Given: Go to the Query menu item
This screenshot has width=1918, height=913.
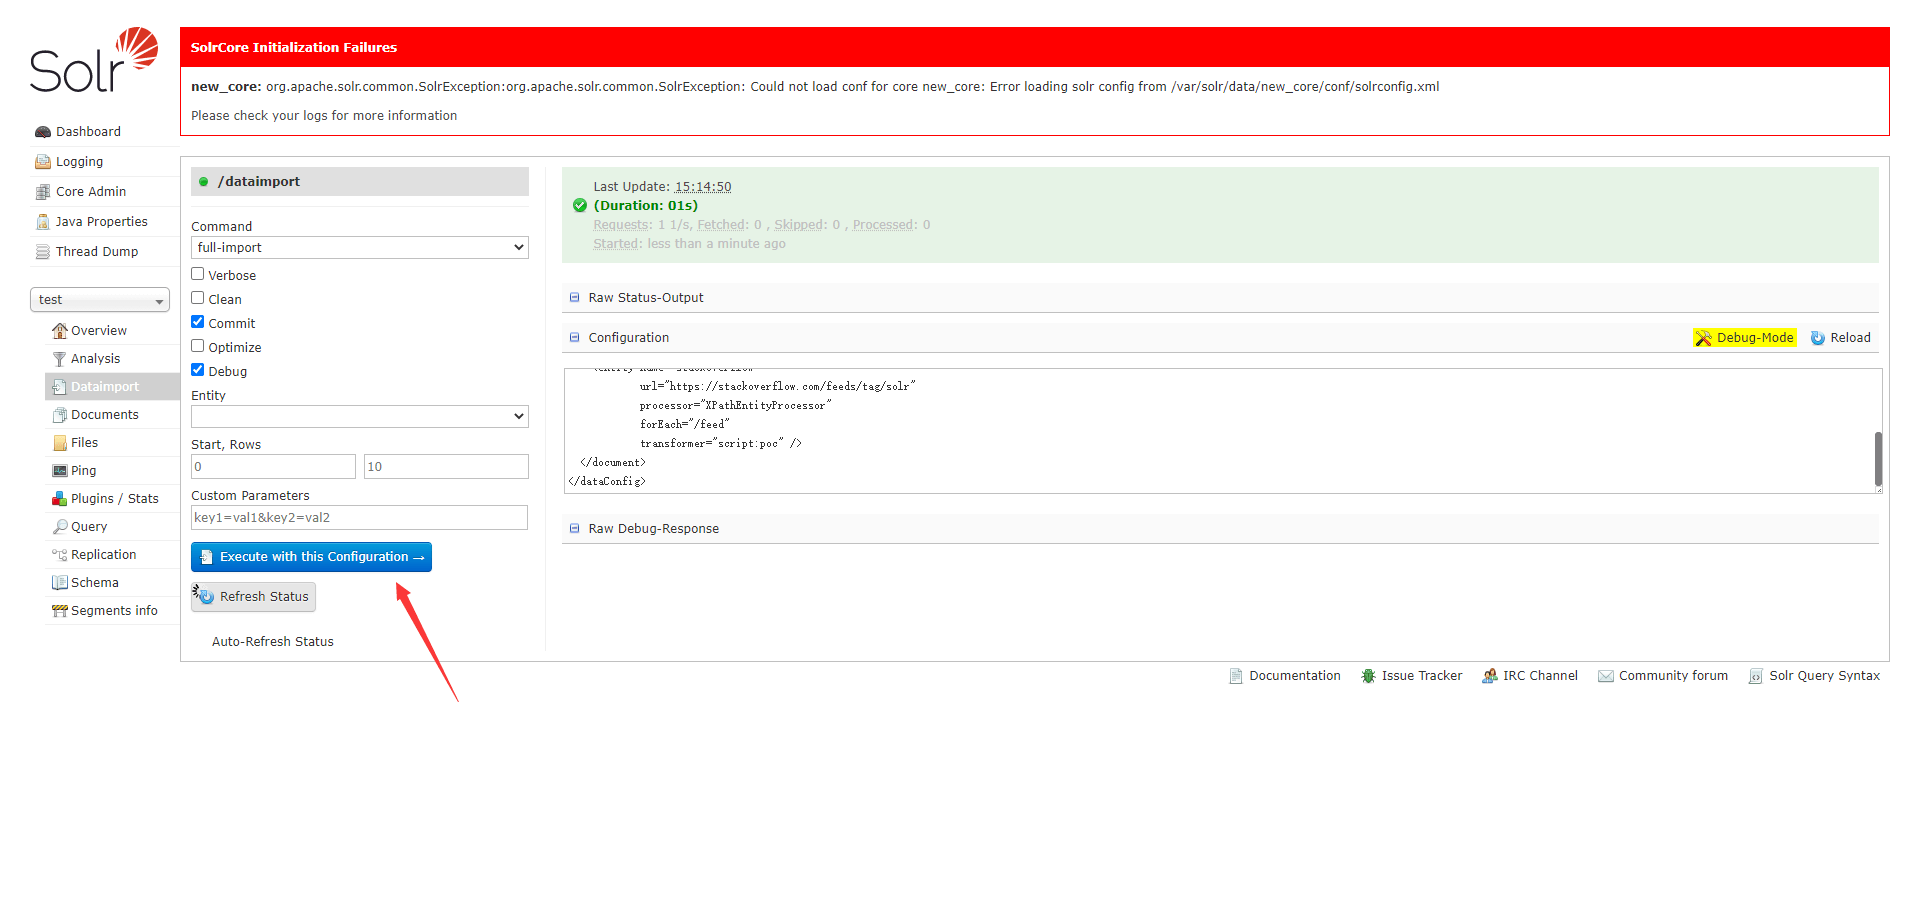Looking at the screenshot, I should pyautogui.click(x=88, y=527).
